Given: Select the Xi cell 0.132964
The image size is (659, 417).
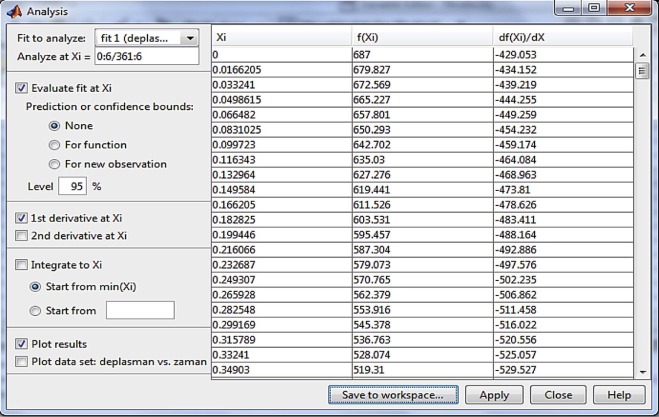Looking at the screenshot, I should (282, 175).
